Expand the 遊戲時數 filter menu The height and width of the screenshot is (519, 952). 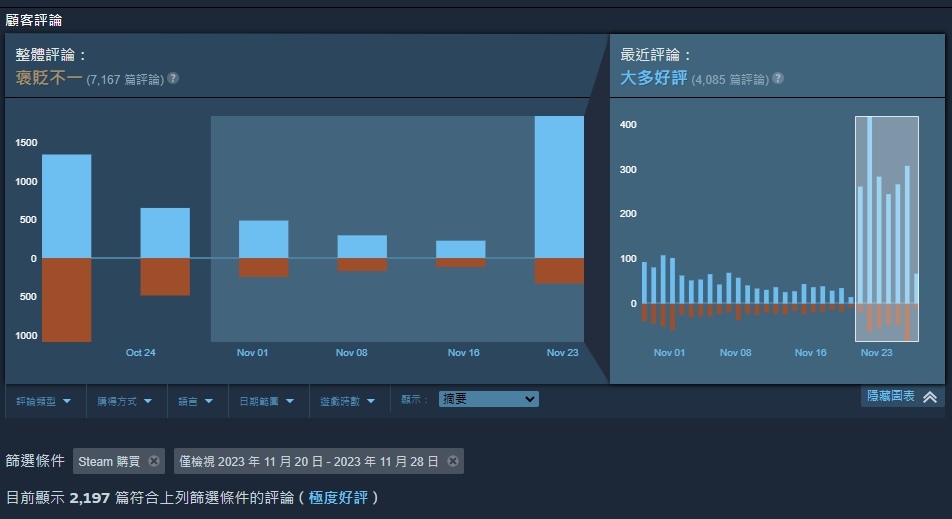(347, 401)
